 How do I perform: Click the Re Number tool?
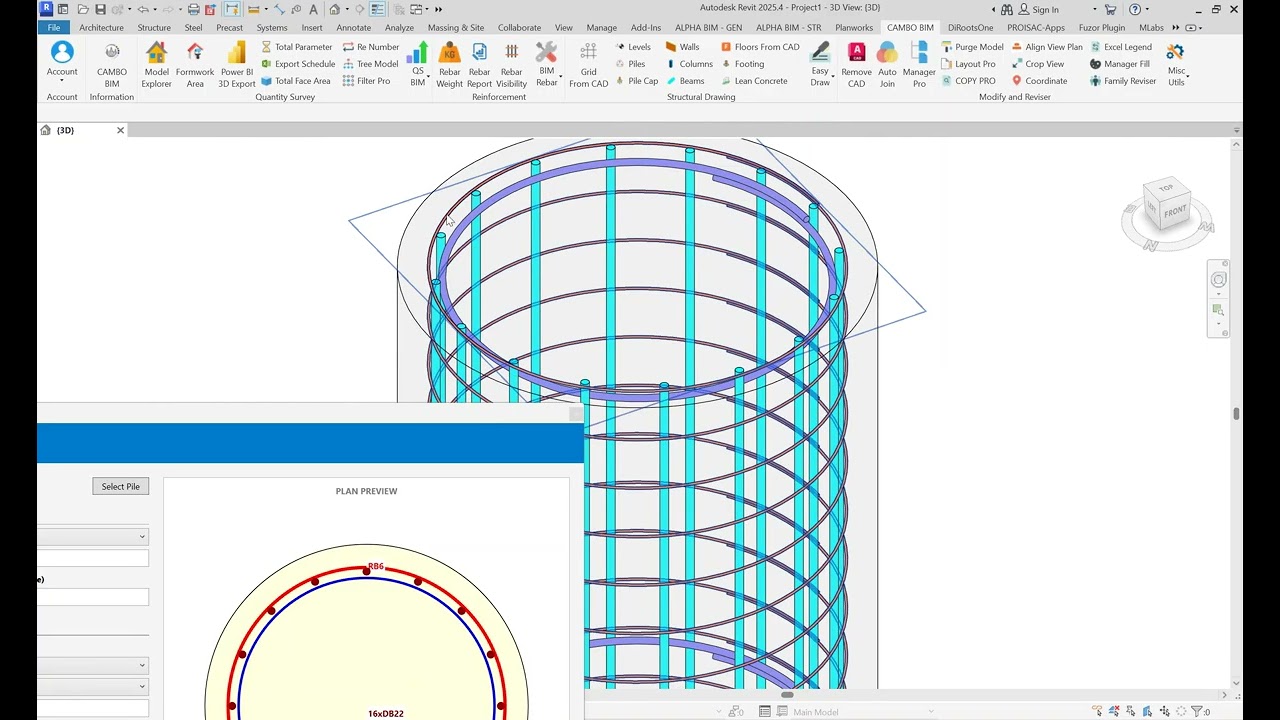pos(370,47)
